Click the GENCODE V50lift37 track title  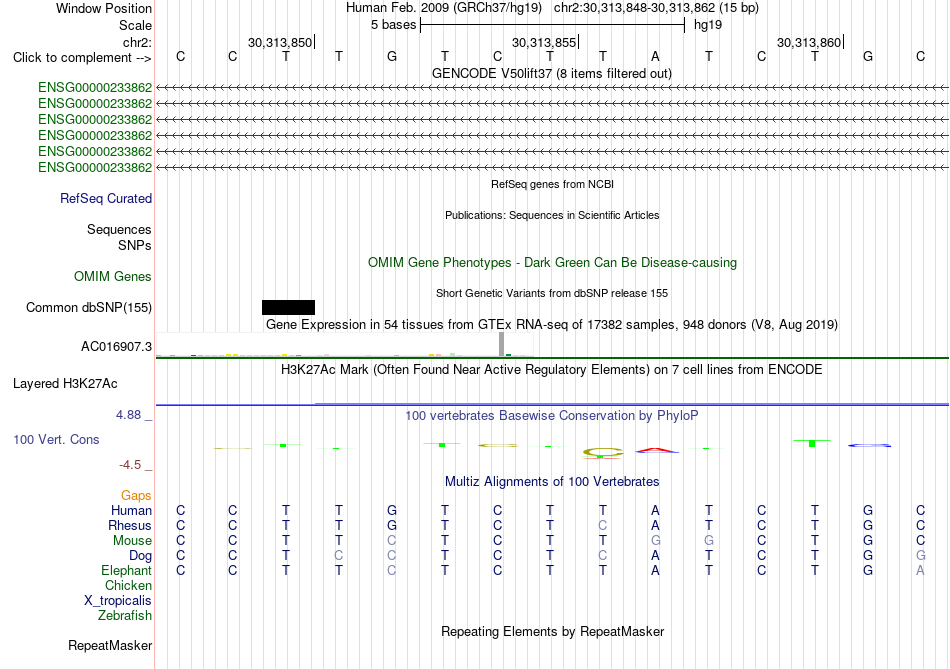[x=552, y=73]
